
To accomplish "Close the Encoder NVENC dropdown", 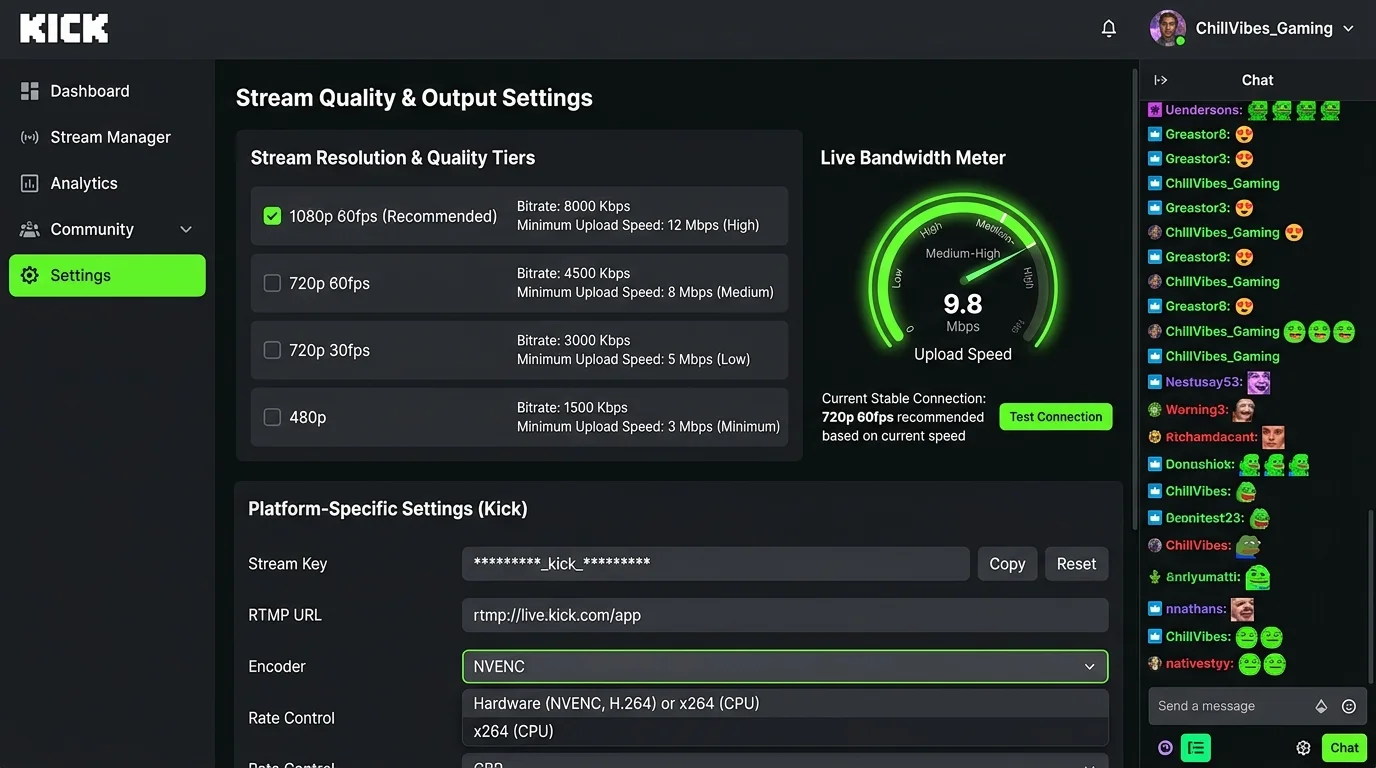I will [x=785, y=666].
